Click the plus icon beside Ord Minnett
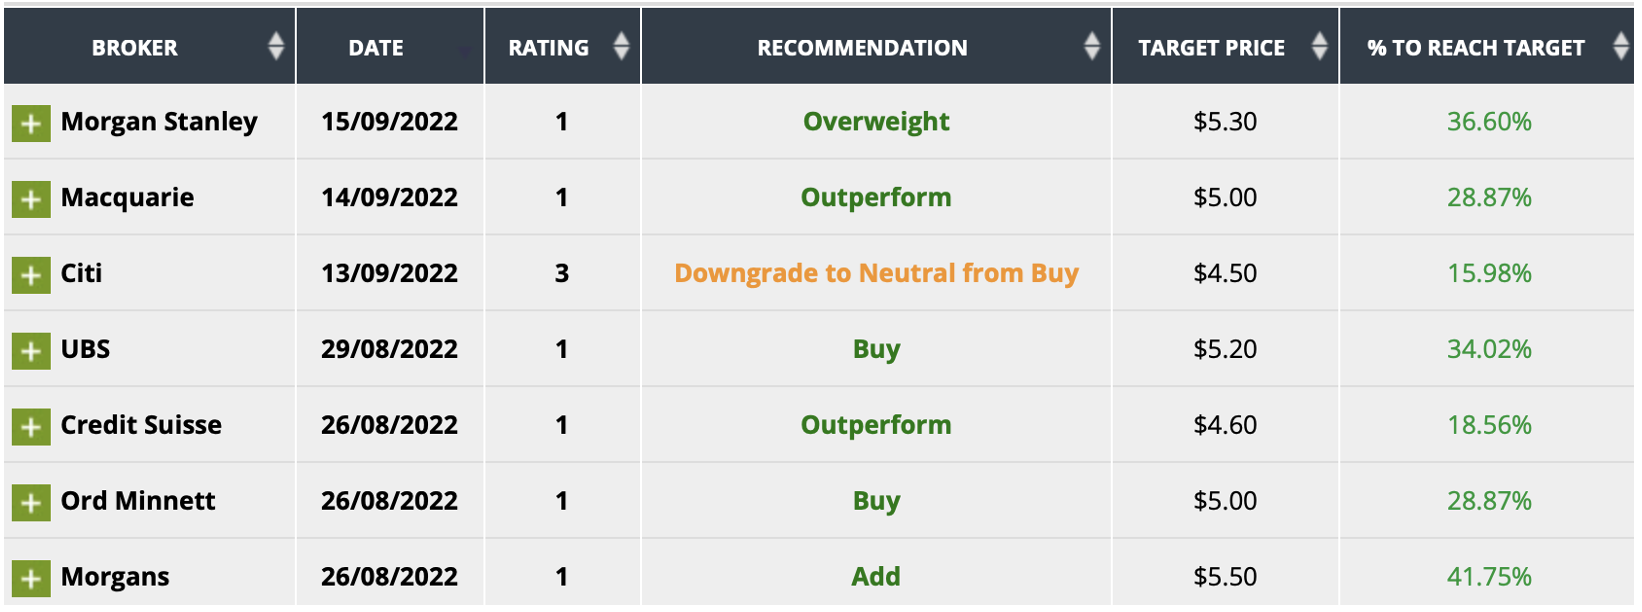 [x=31, y=502]
